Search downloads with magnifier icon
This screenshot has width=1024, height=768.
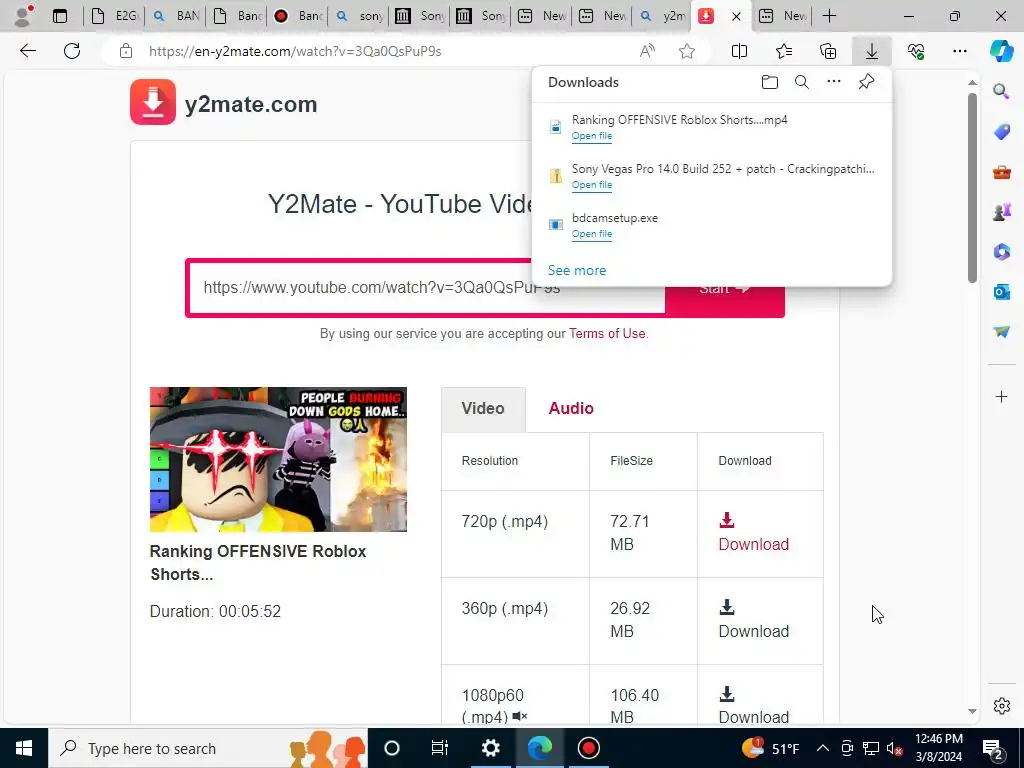point(802,82)
